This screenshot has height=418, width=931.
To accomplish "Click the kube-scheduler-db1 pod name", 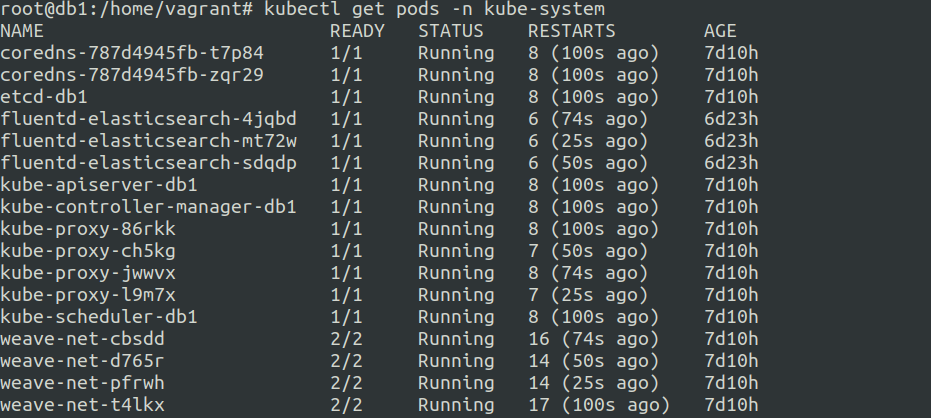I will pos(99,317).
